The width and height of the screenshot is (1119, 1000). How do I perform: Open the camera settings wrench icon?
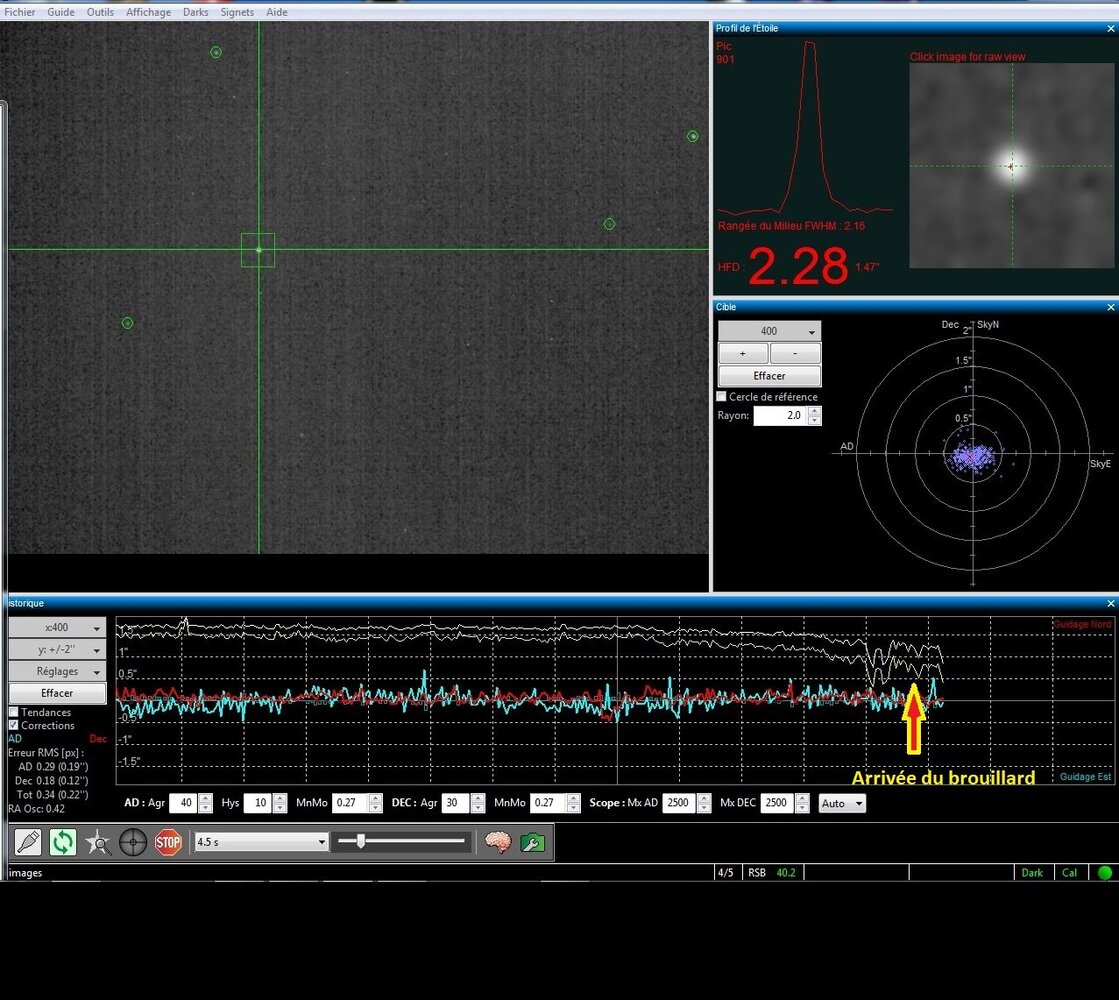tap(532, 842)
